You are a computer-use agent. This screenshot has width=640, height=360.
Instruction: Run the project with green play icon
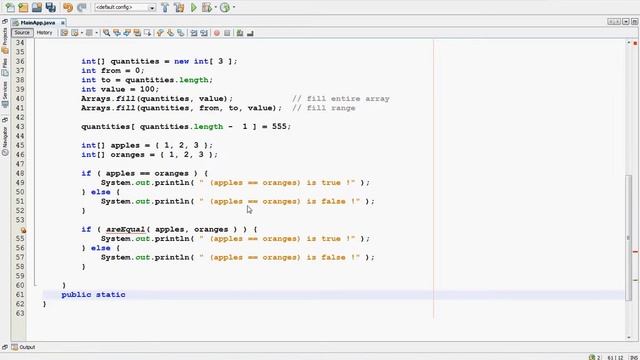tap(194, 7)
